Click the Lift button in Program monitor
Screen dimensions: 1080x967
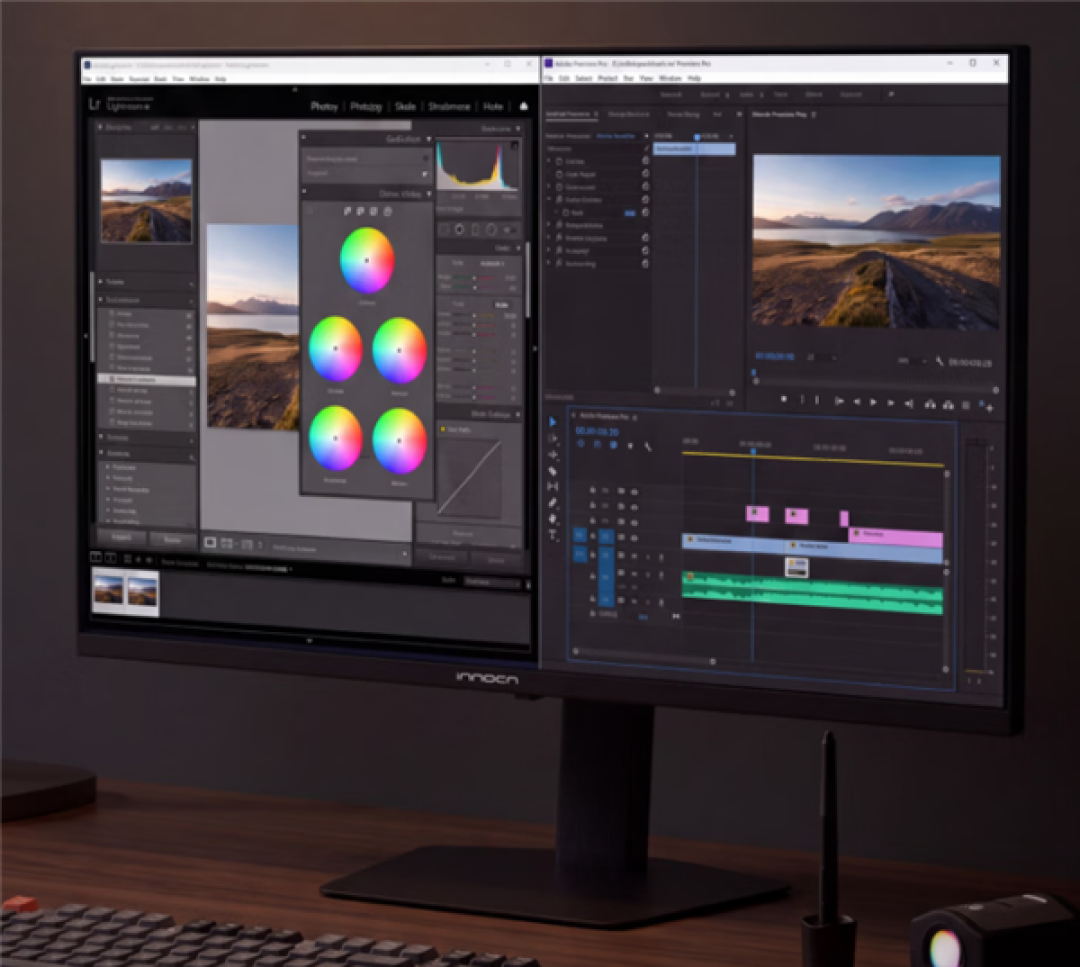[930, 404]
